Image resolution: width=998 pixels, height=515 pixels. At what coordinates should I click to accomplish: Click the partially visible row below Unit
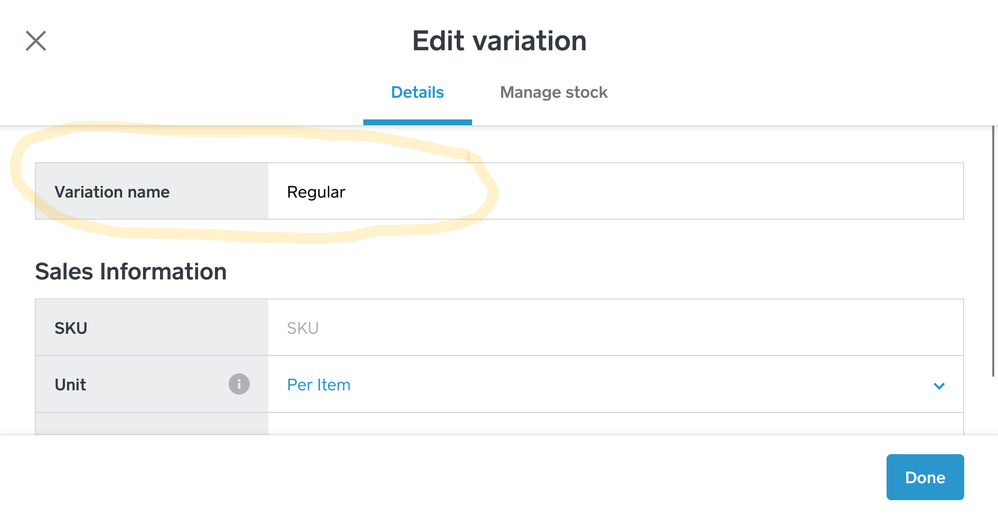coord(151,423)
